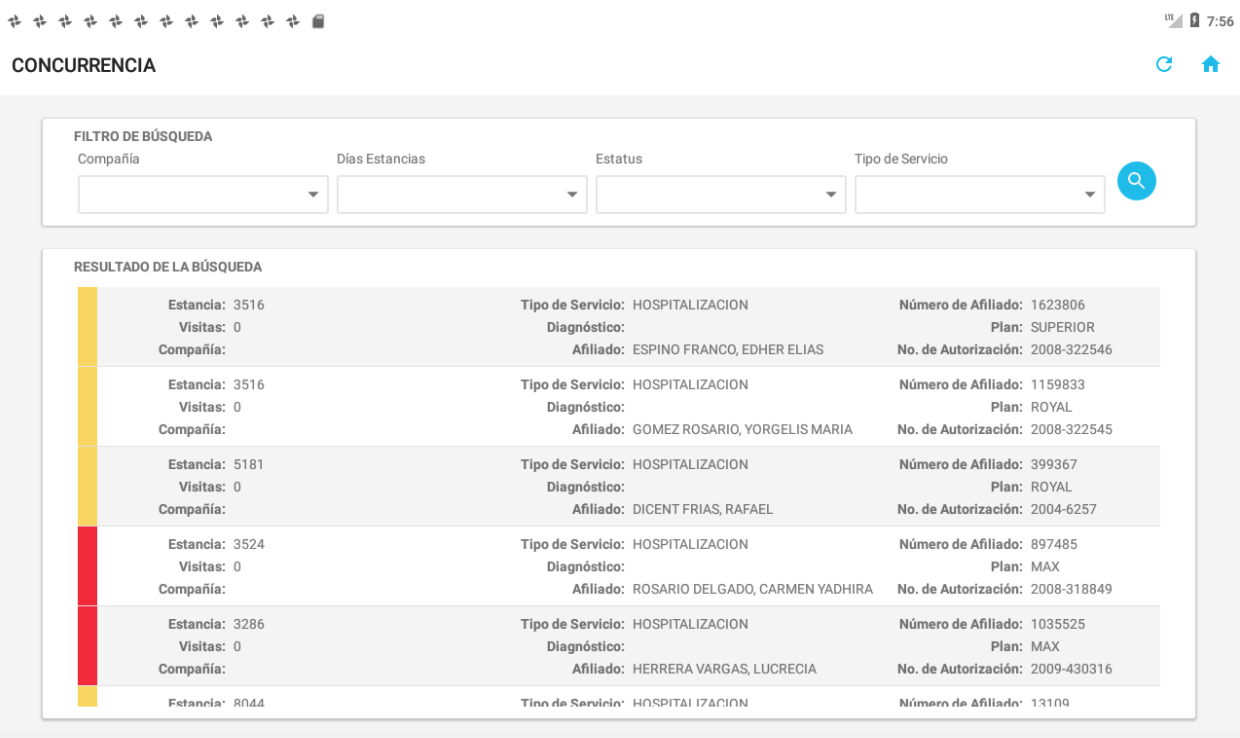Click authorization number 2008-322546

[x=1071, y=350]
